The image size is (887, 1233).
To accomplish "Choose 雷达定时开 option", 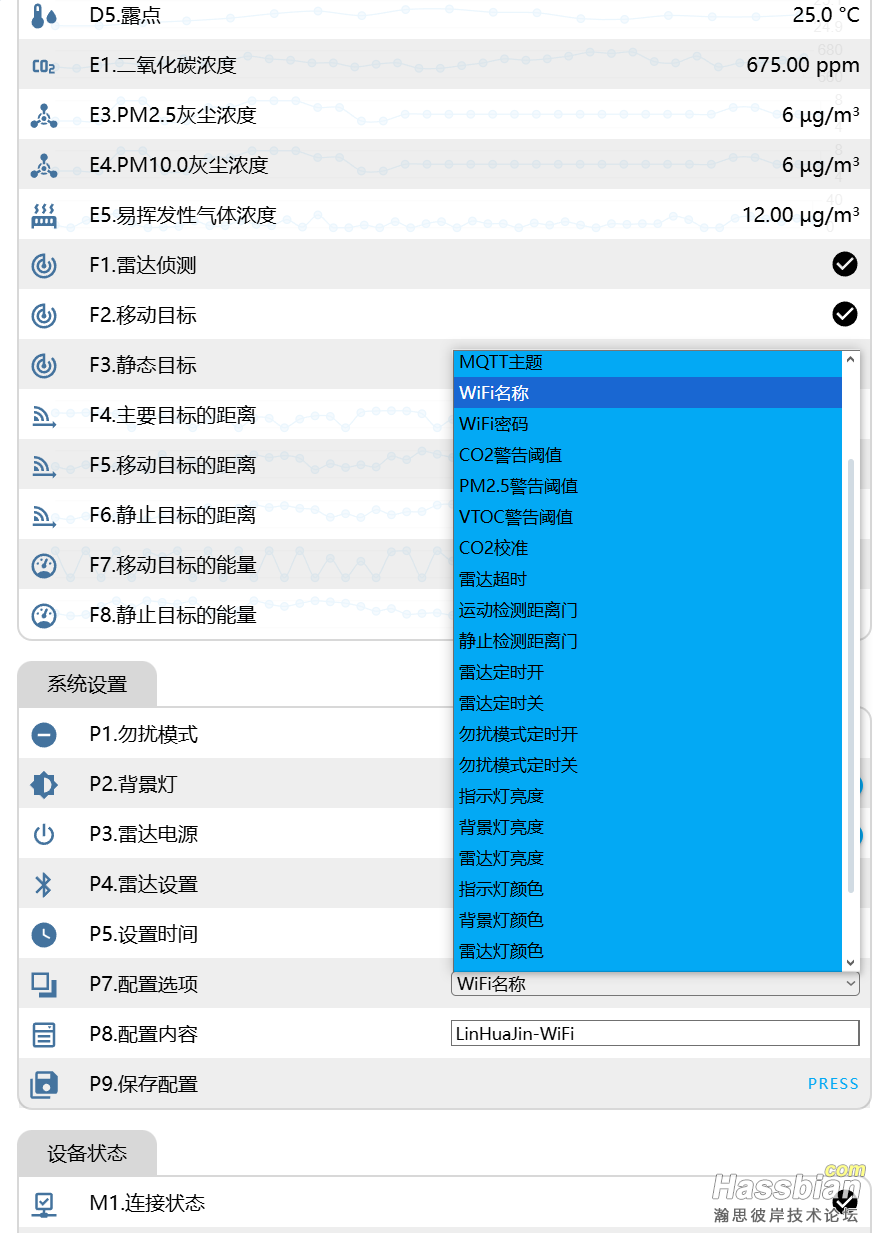I will pyautogui.click(x=648, y=672).
